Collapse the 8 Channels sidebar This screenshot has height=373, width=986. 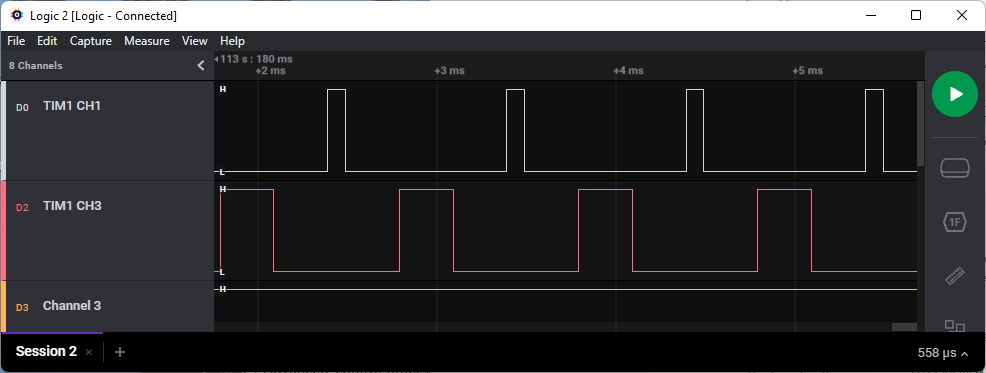click(x=201, y=65)
